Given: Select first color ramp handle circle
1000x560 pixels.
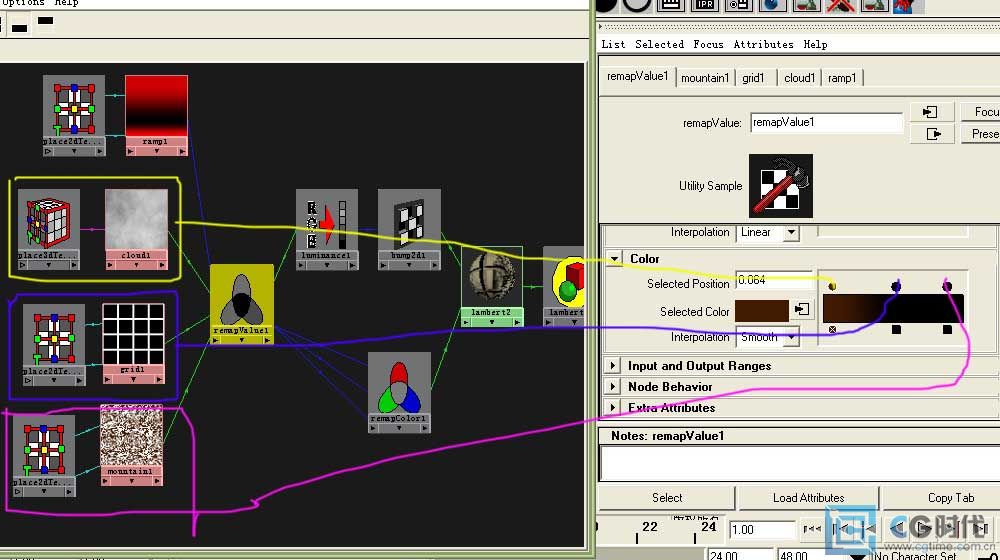Looking at the screenshot, I should [x=832, y=286].
